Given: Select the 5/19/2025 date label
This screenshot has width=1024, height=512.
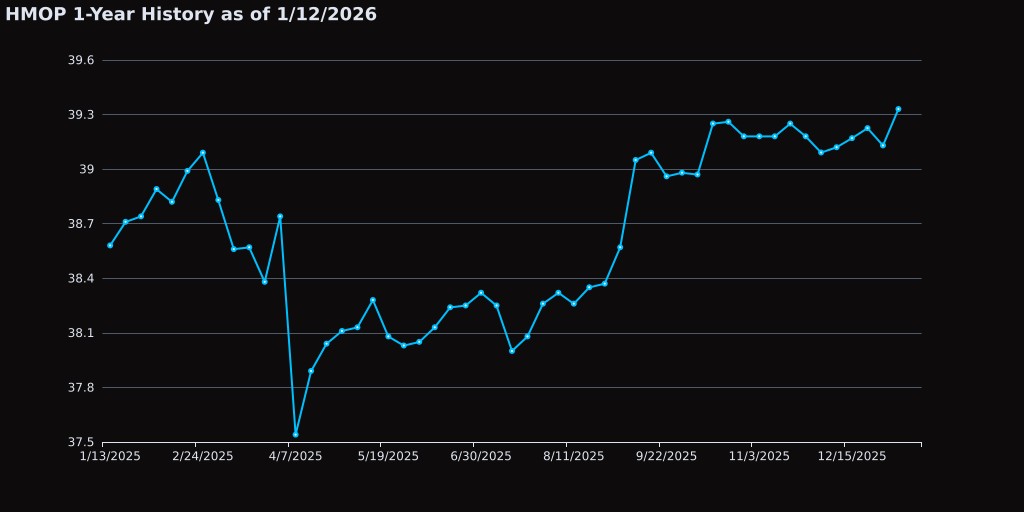Looking at the screenshot, I should point(388,456).
